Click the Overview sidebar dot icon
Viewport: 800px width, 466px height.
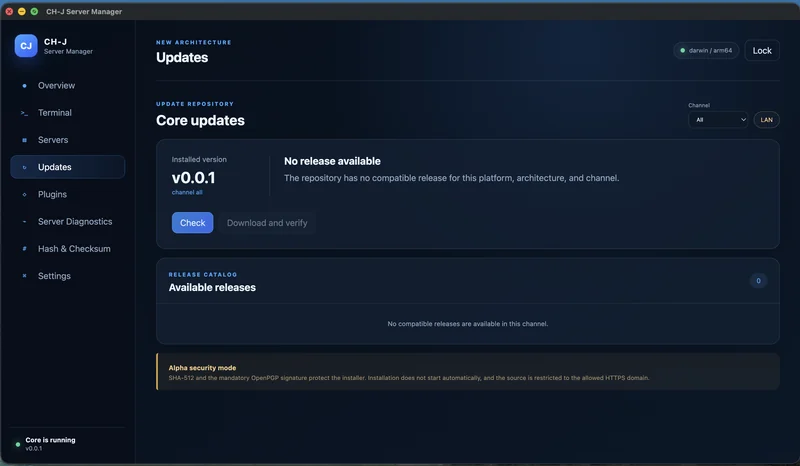click(x=24, y=86)
